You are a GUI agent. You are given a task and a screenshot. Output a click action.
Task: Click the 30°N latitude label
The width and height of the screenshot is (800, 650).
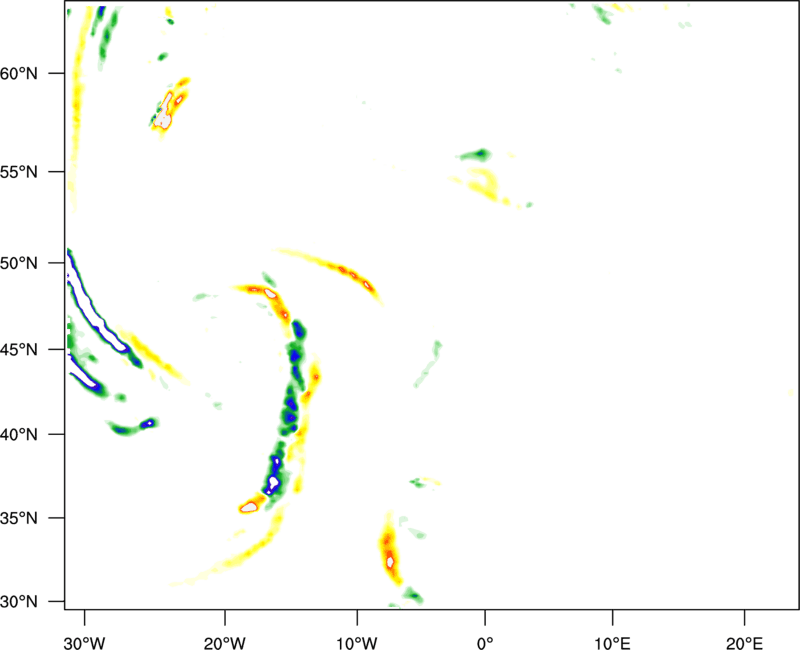(x=19, y=602)
